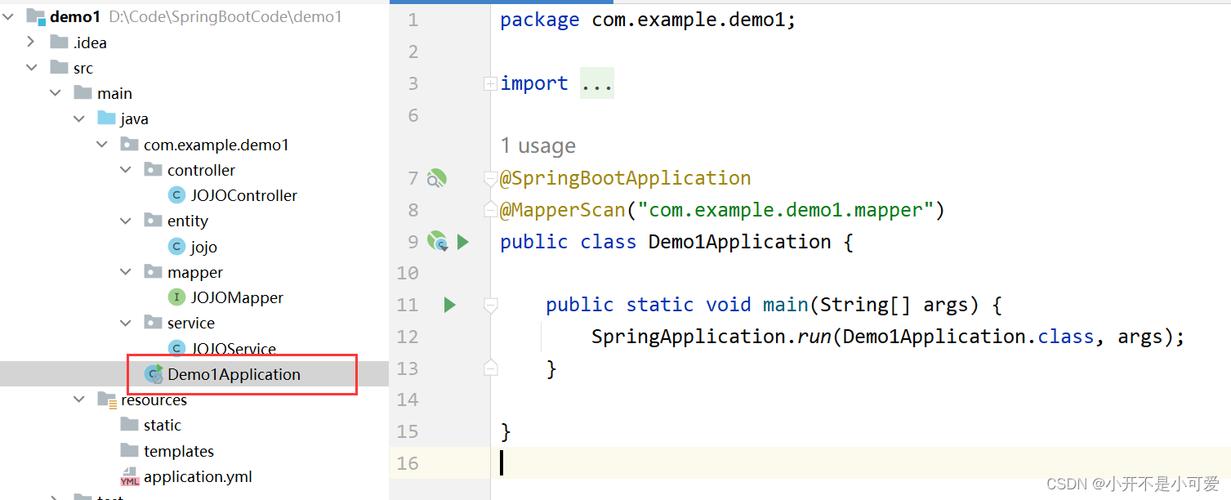The image size is (1231, 500).
Task: Select the JOJOController class
Action: 244,196
